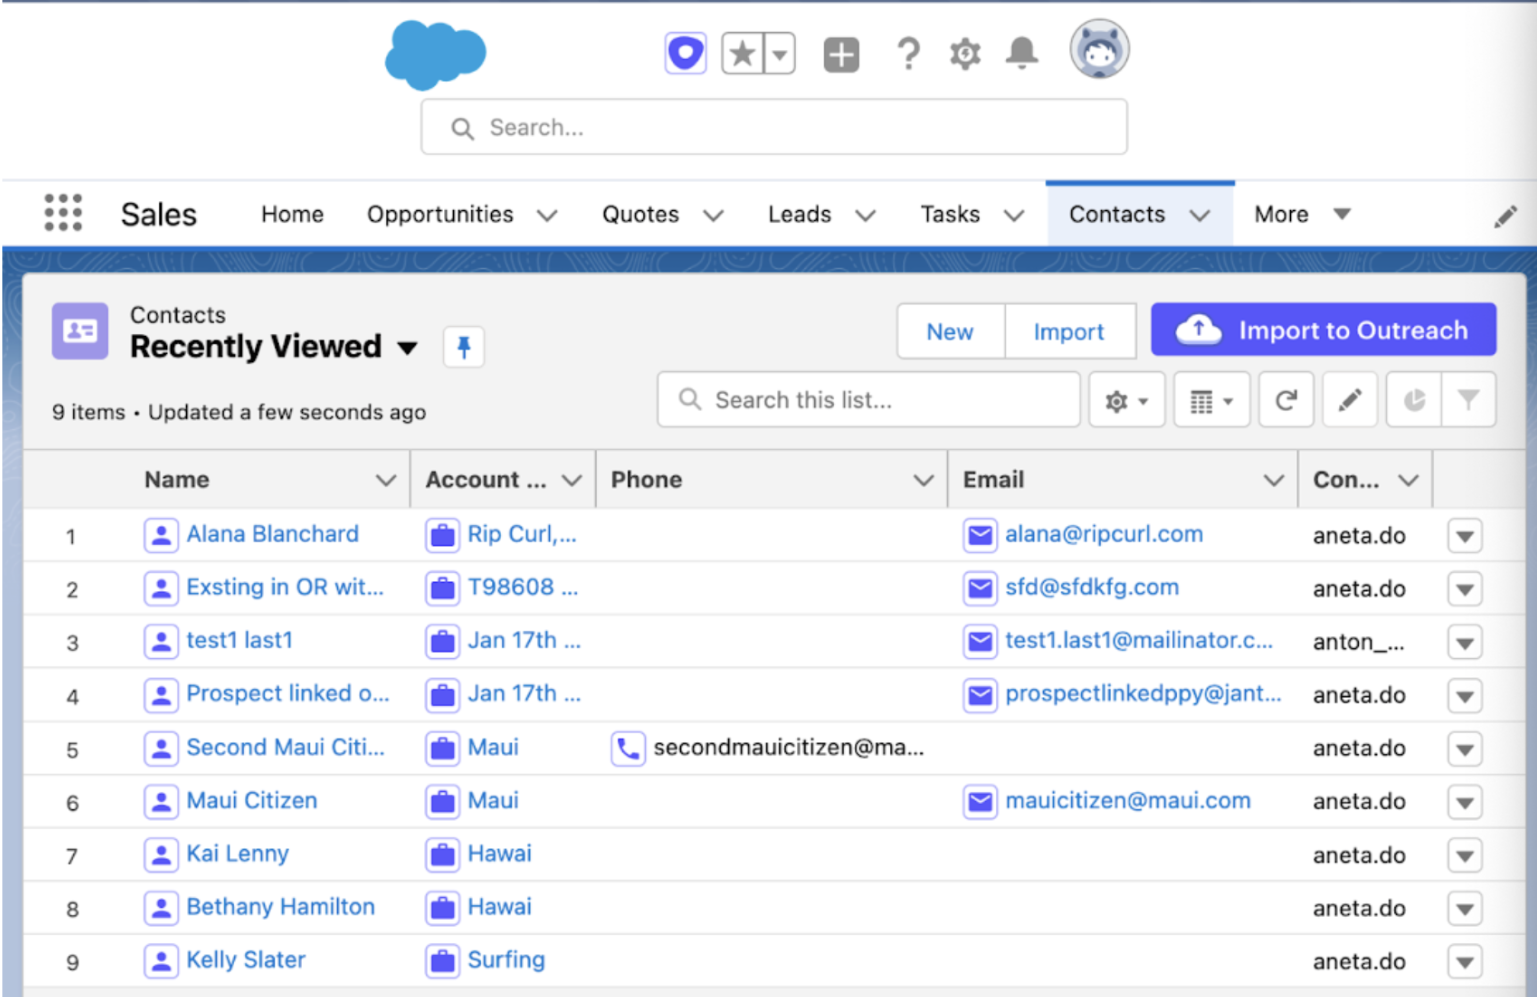The height and width of the screenshot is (997, 1537).
Task: Click the Import to Outreach button
Action: pos(1323,330)
